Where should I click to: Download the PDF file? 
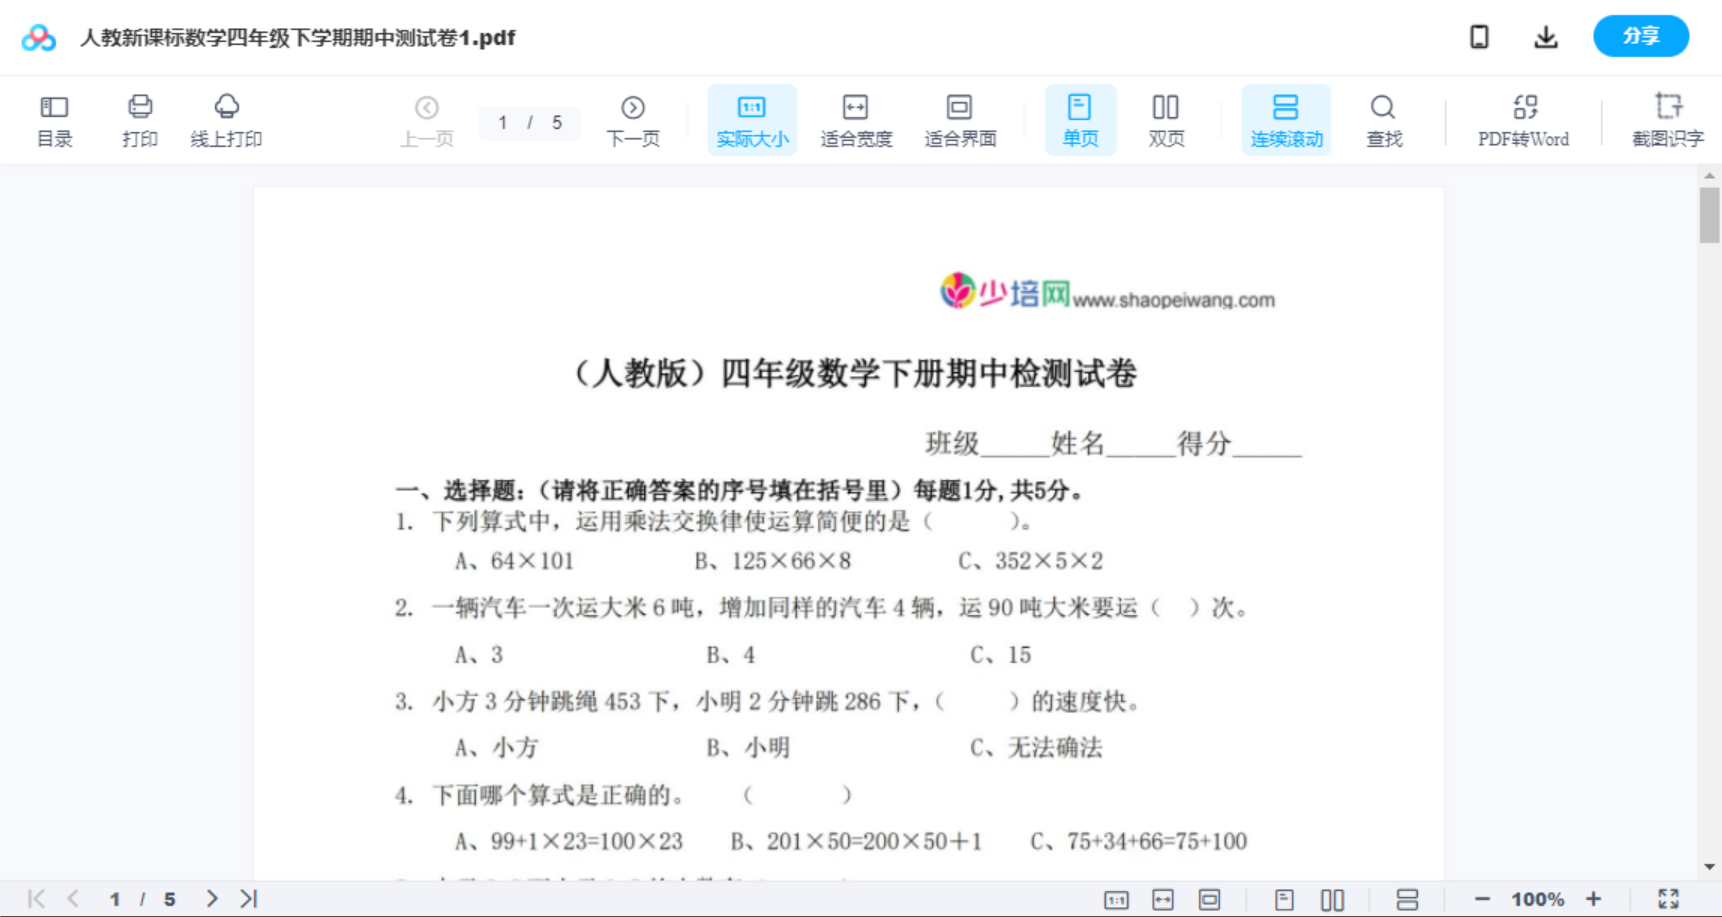point(1545,36)
